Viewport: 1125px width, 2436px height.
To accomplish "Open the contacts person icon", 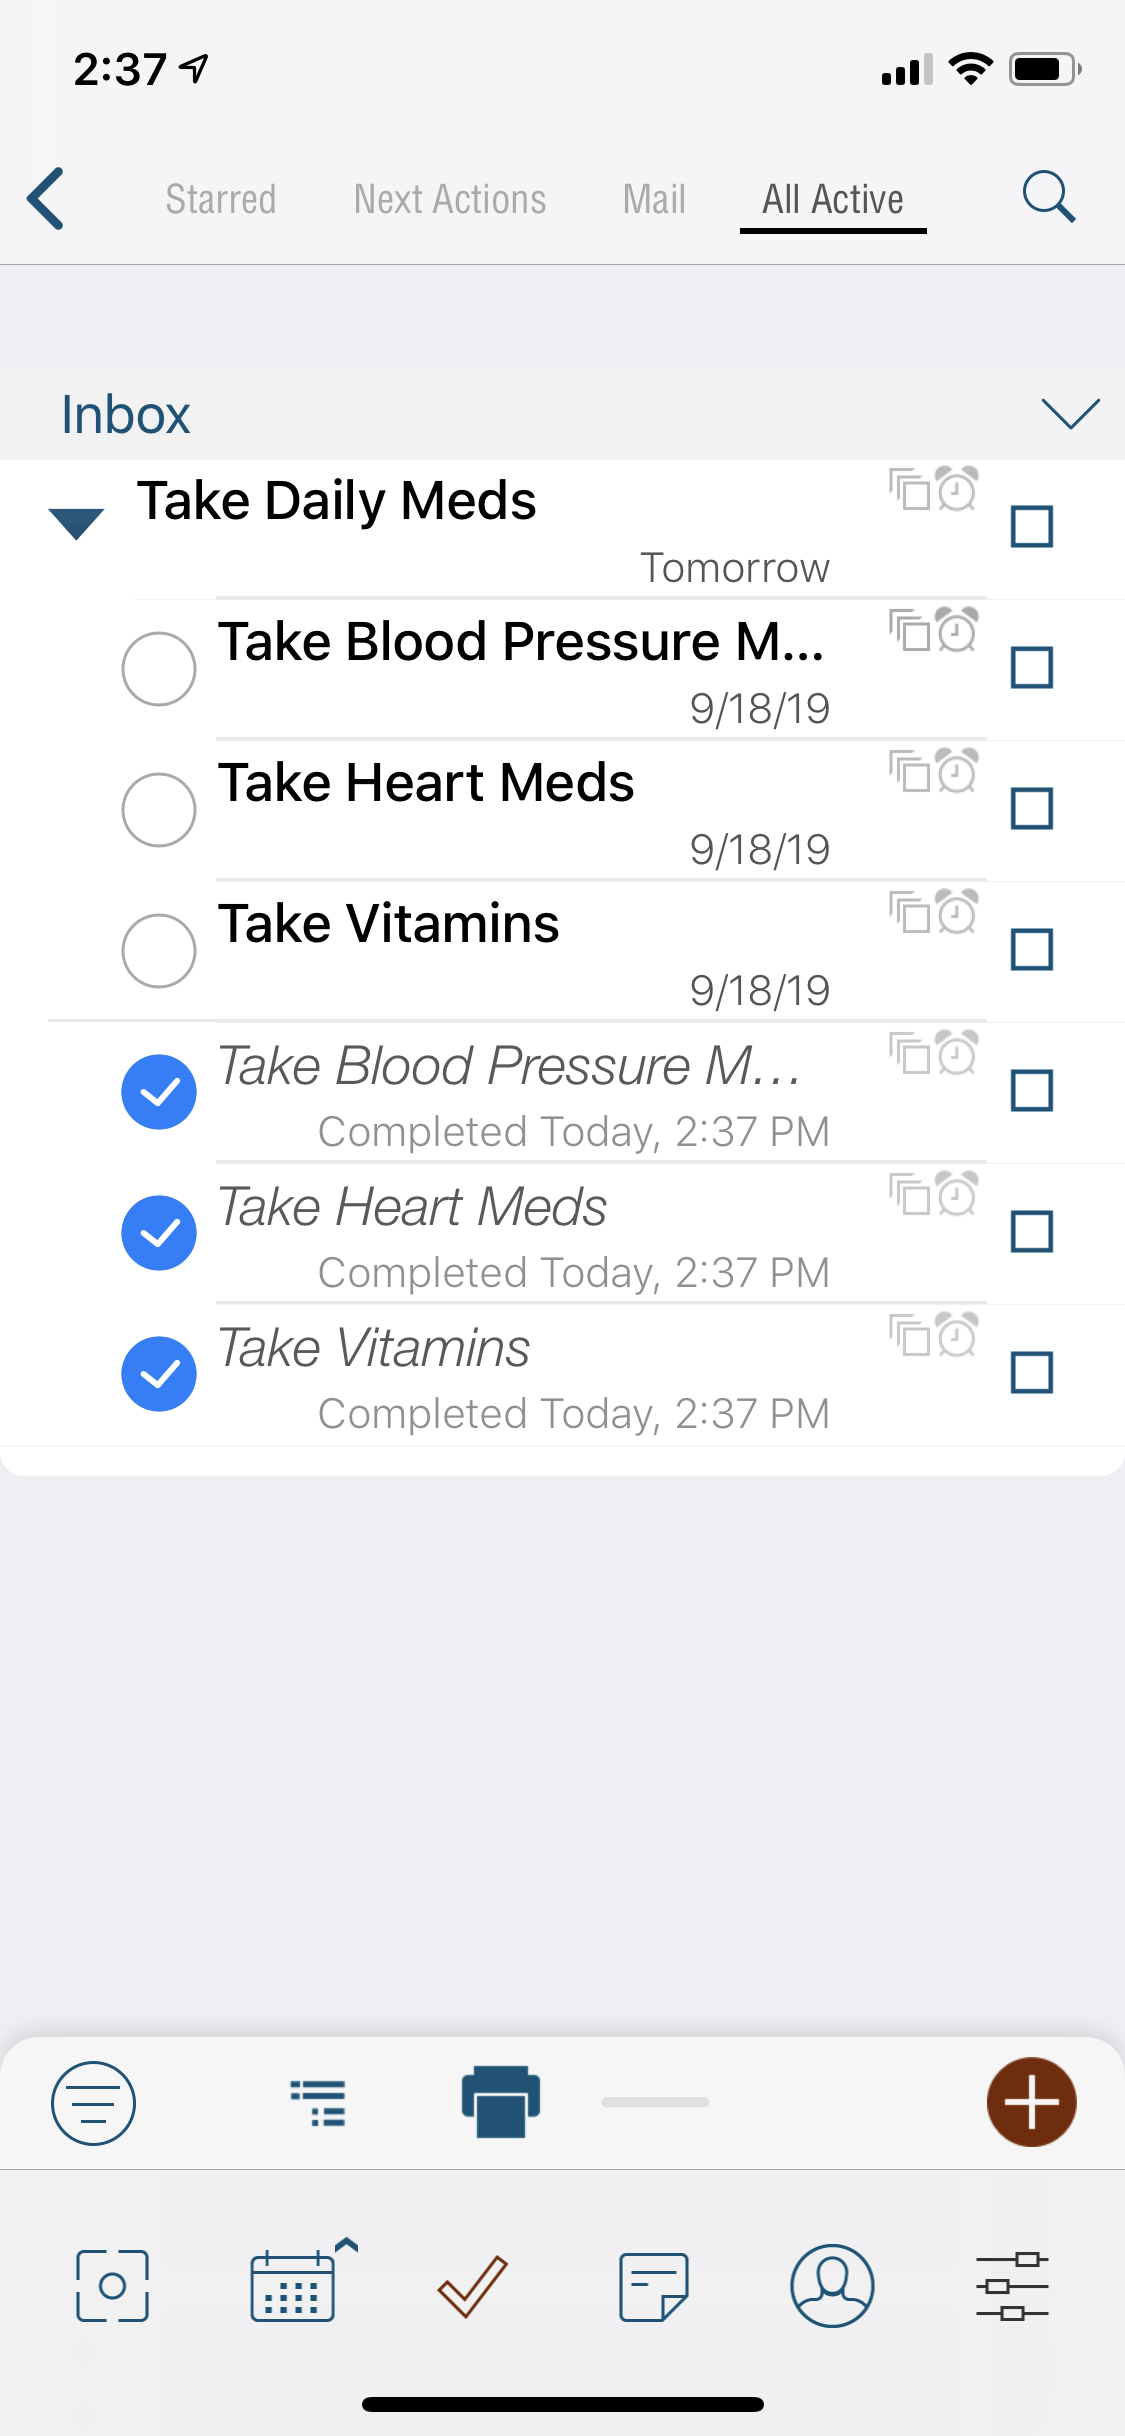I will point(832,2285).
